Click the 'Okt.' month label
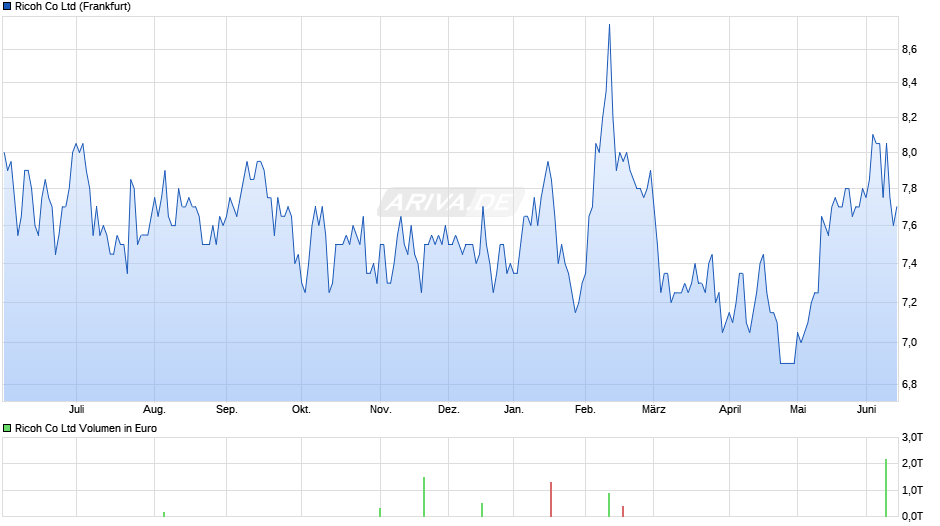 click(301, 409)
